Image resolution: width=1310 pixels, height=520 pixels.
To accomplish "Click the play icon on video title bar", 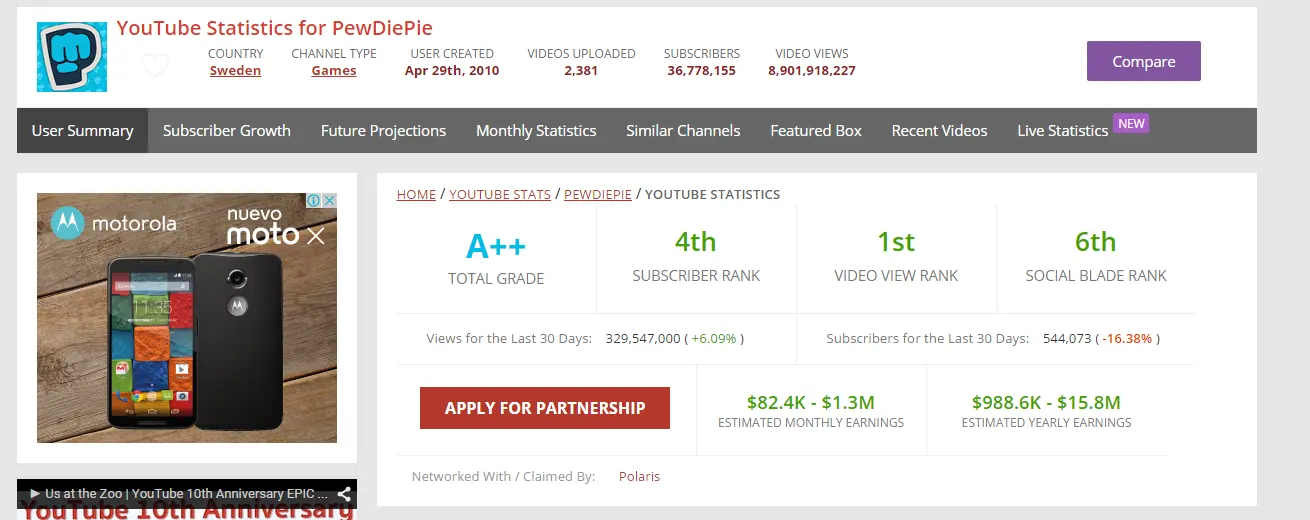I will tap(34, 494).
